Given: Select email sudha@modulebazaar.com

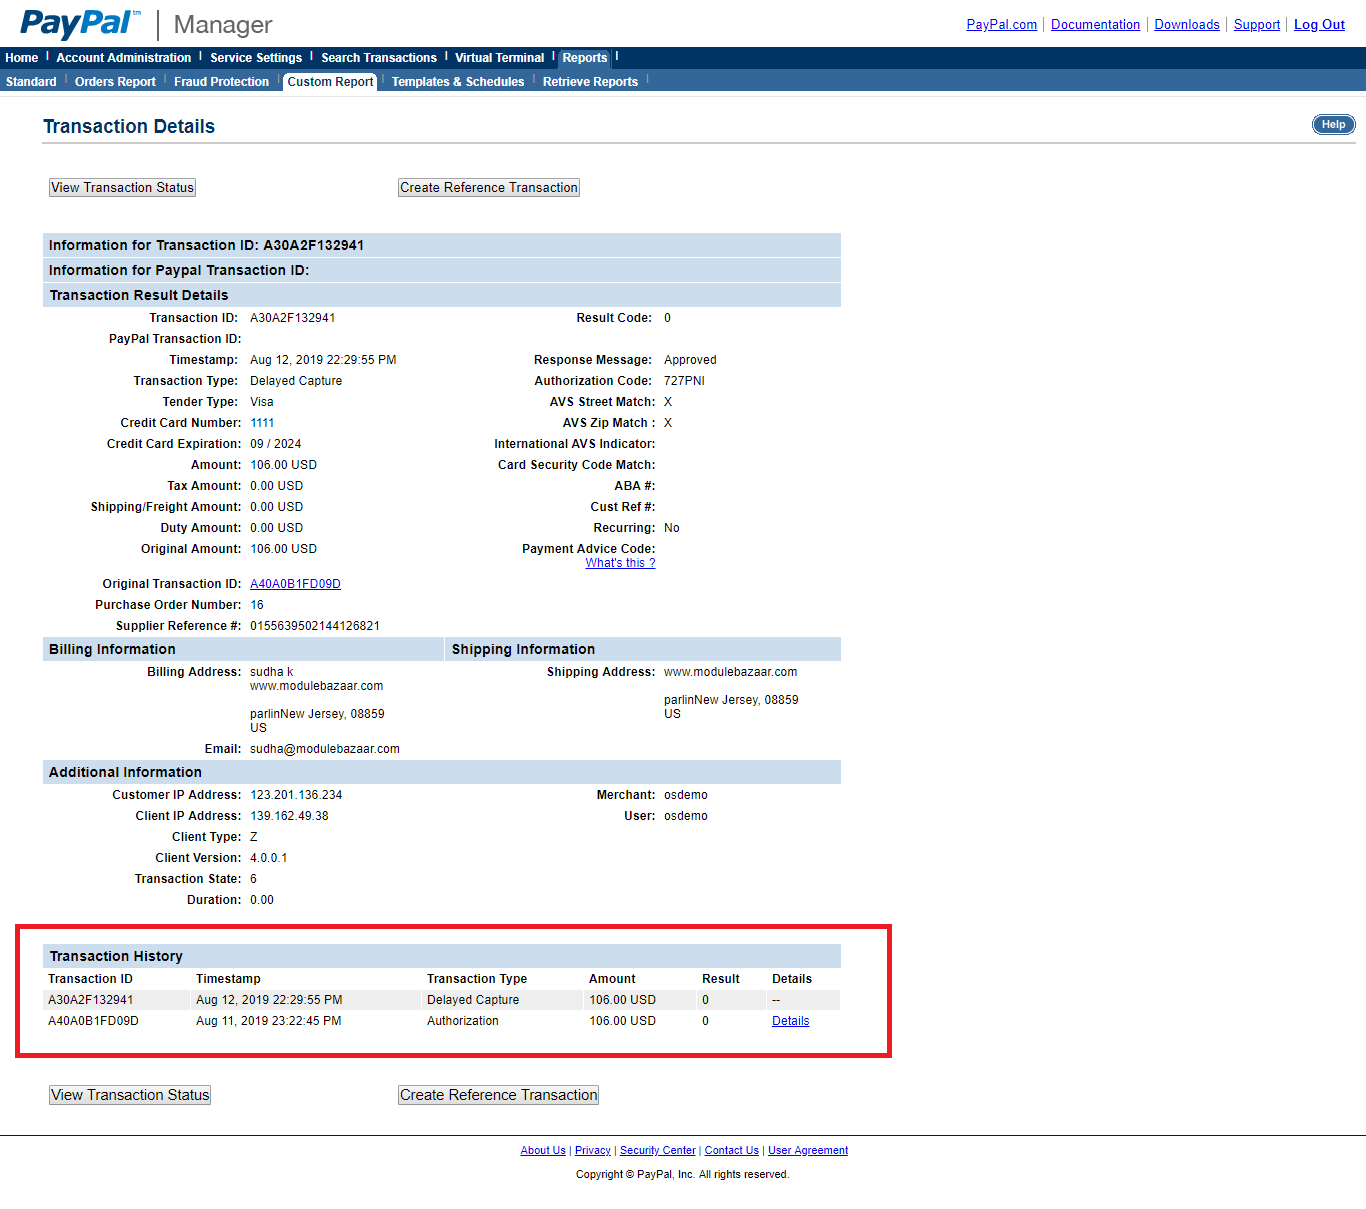Looking at the screenshot, I should [325, 749].
